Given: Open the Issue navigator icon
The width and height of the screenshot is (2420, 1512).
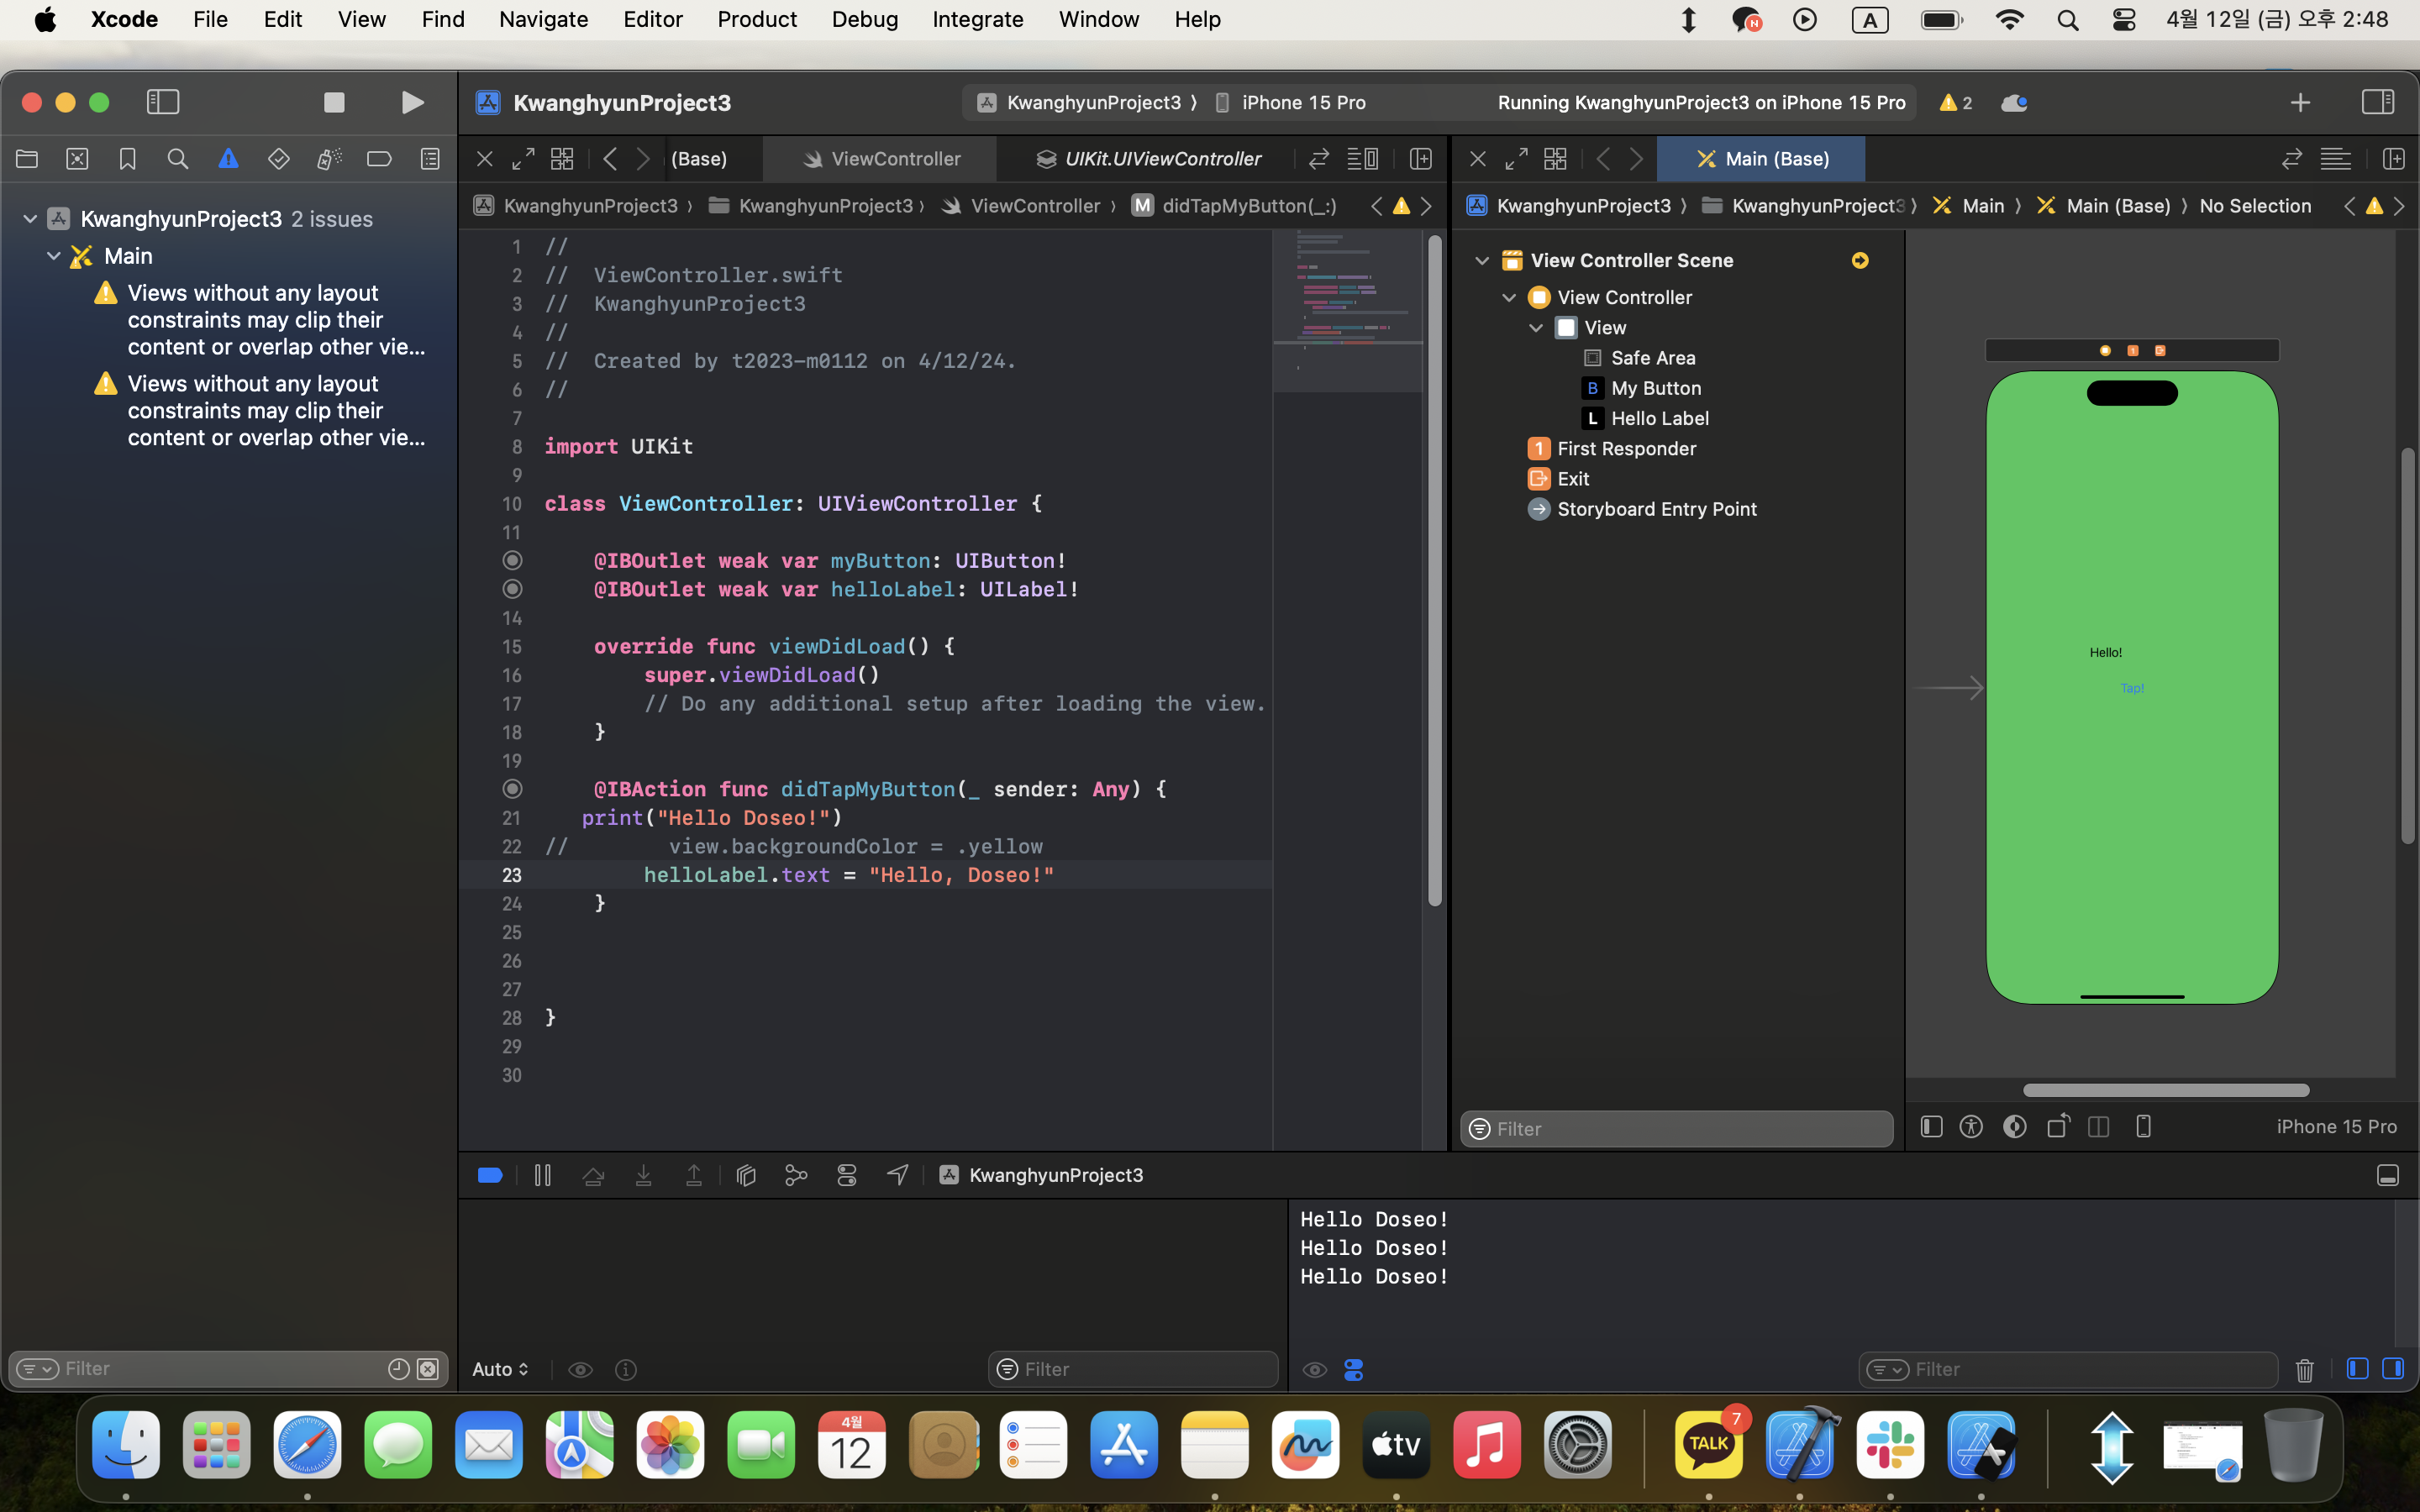Looking at the screenshot, I should pos(228,159).
